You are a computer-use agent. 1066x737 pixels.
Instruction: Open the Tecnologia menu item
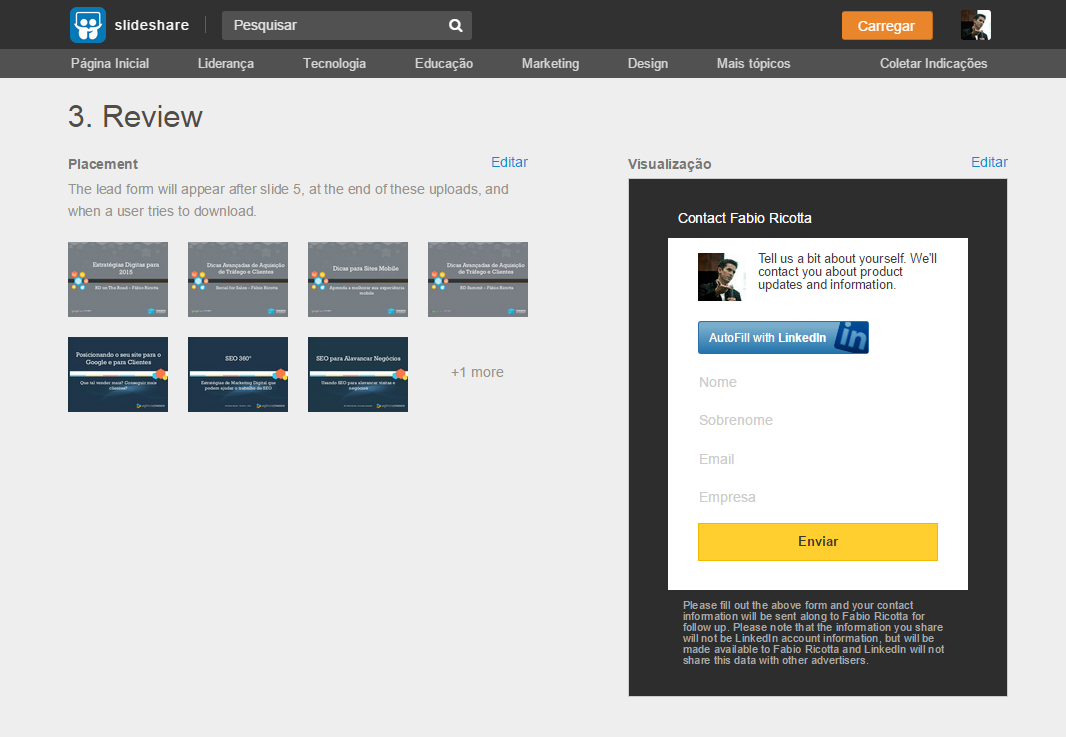tap(334, 63)
